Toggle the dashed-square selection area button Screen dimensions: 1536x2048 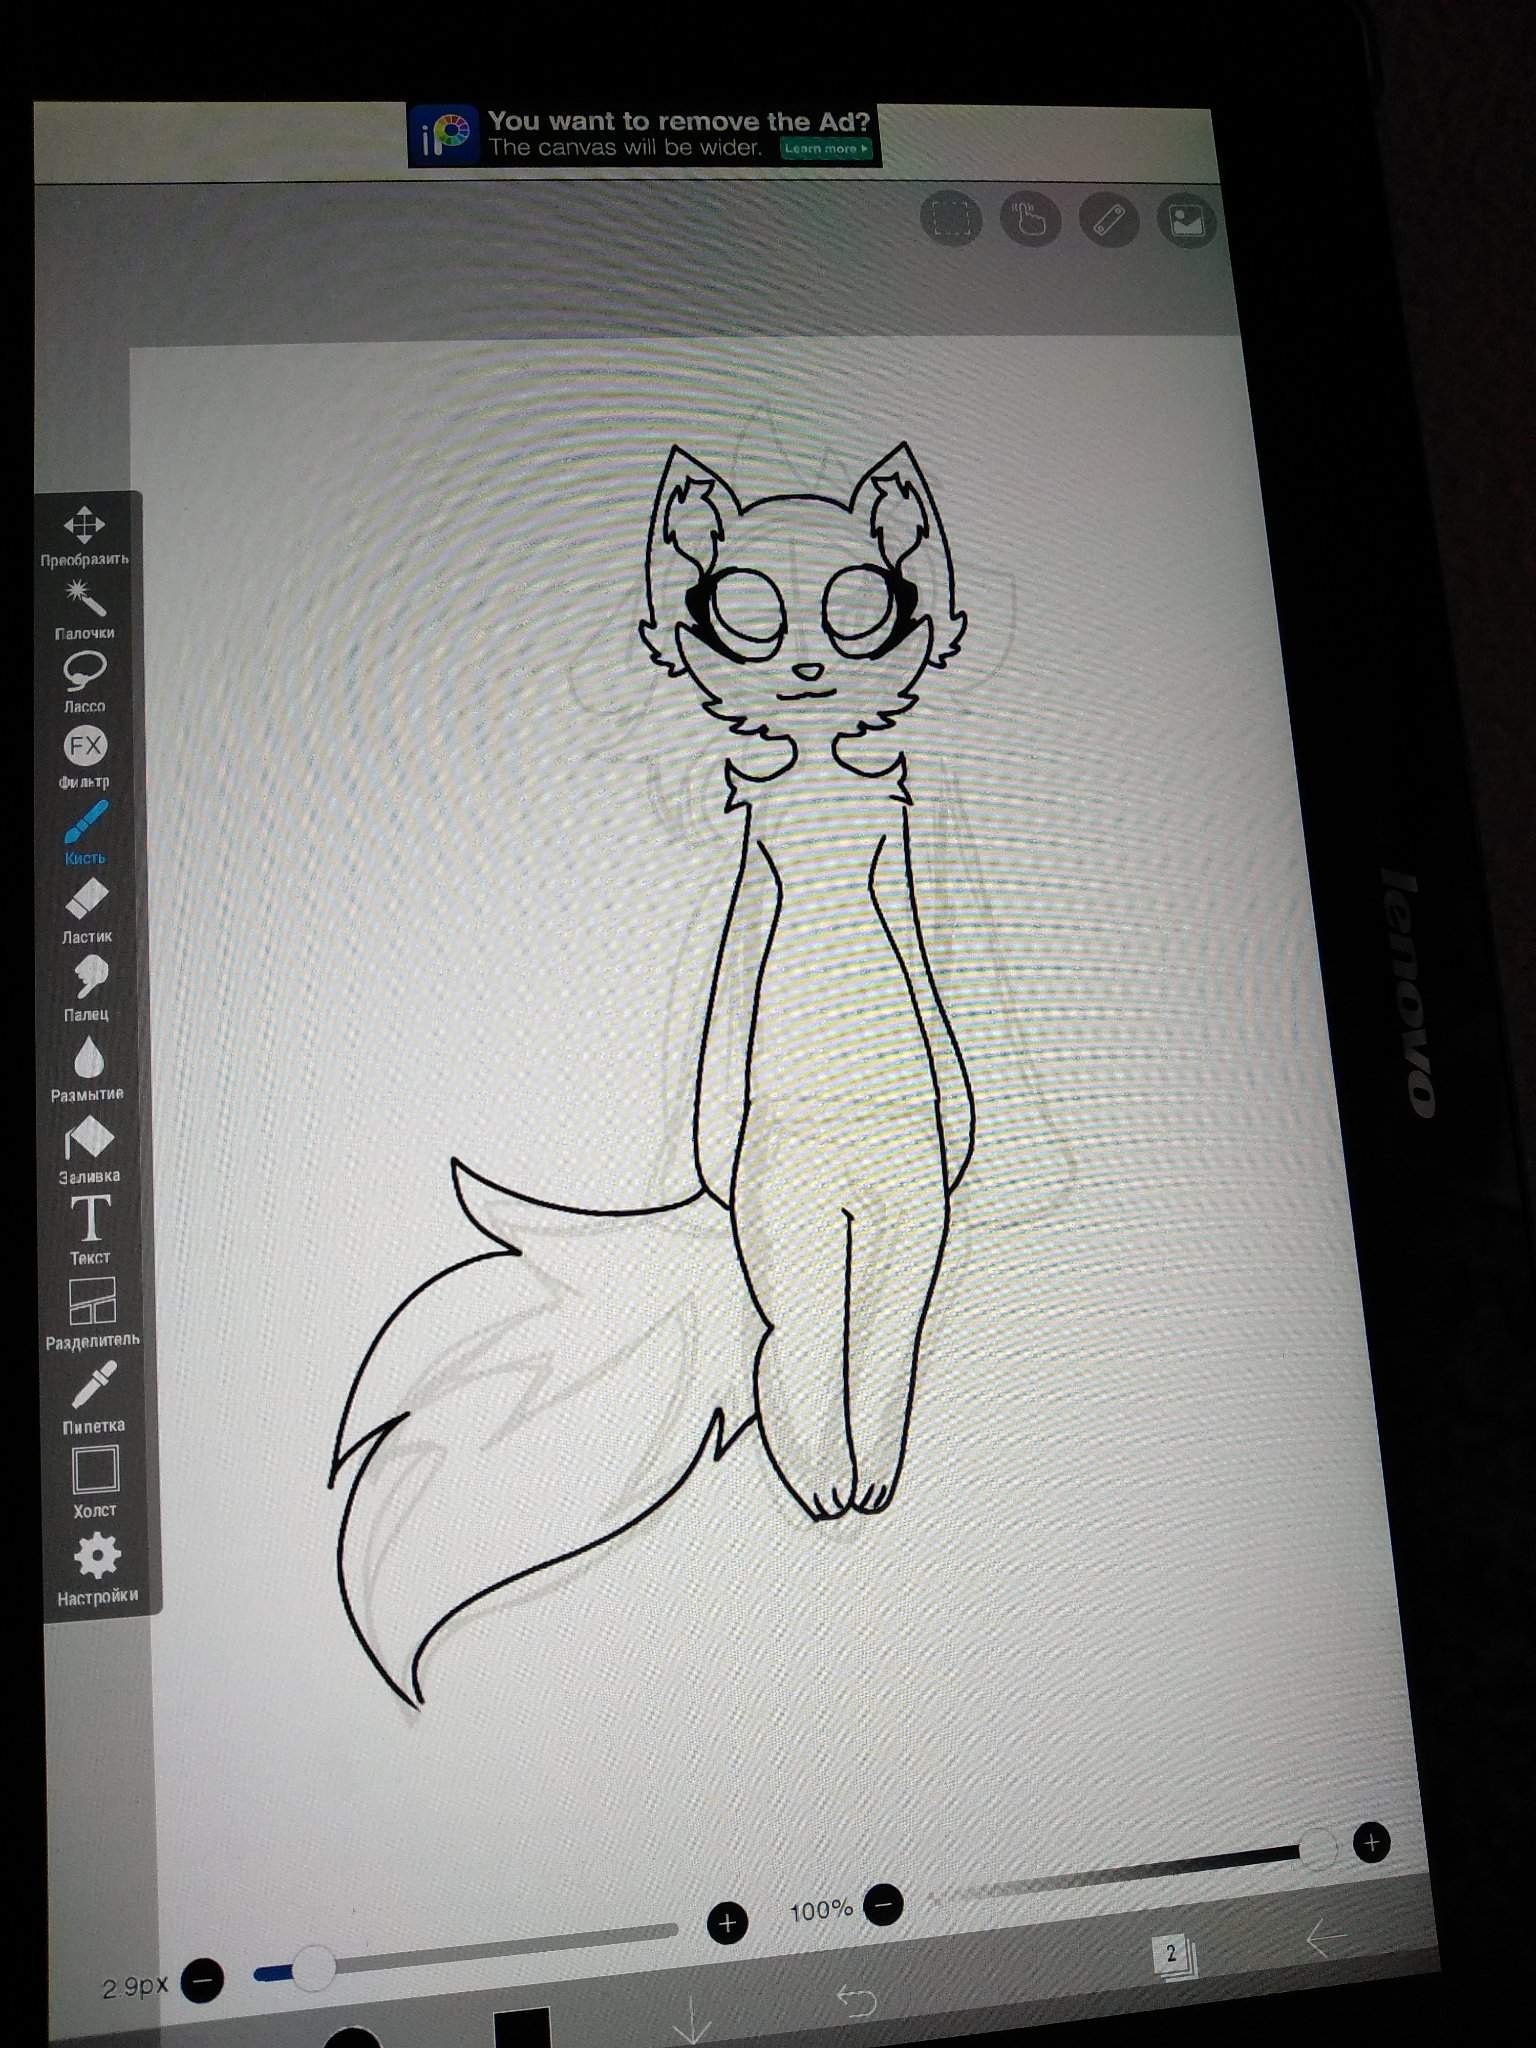950,217
